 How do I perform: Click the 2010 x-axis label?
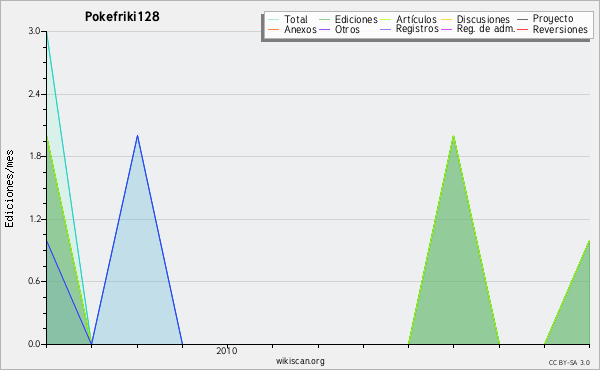tap(227, 350)
